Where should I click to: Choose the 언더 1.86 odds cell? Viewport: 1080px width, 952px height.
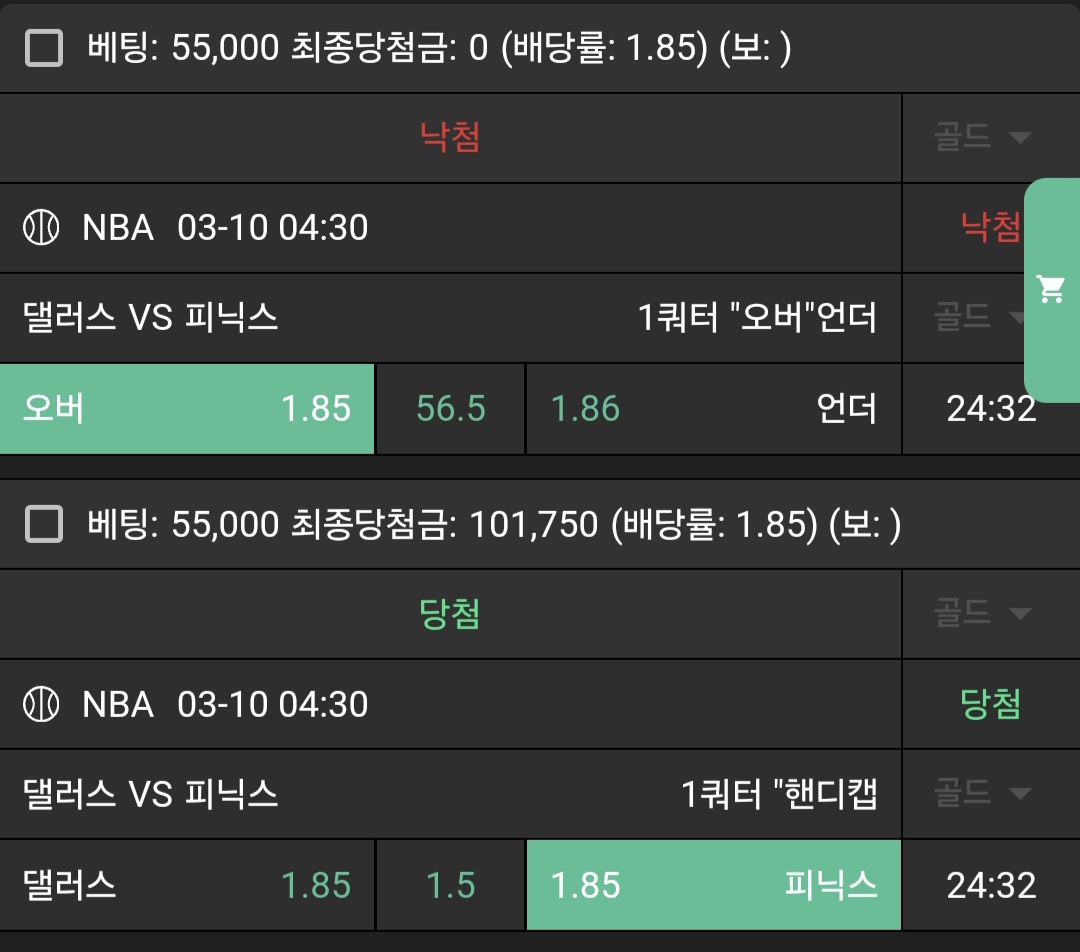click(x=713, y=408)
